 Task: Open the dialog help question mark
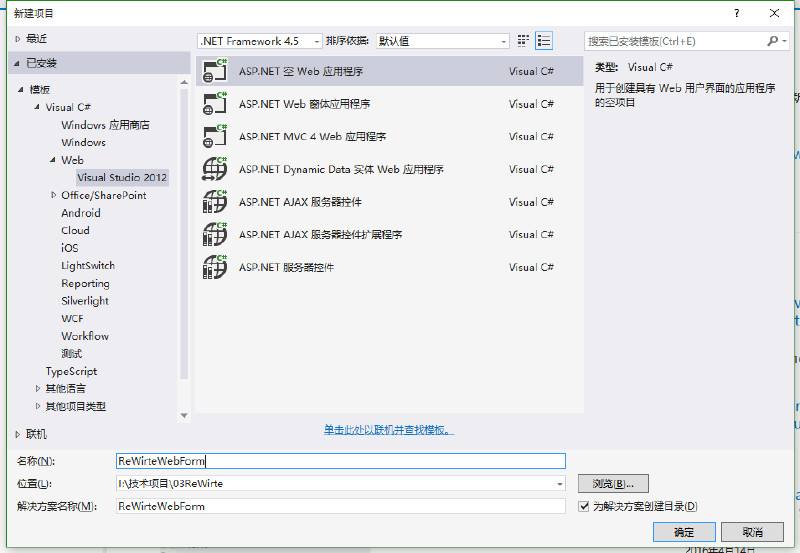pos(736,13)
